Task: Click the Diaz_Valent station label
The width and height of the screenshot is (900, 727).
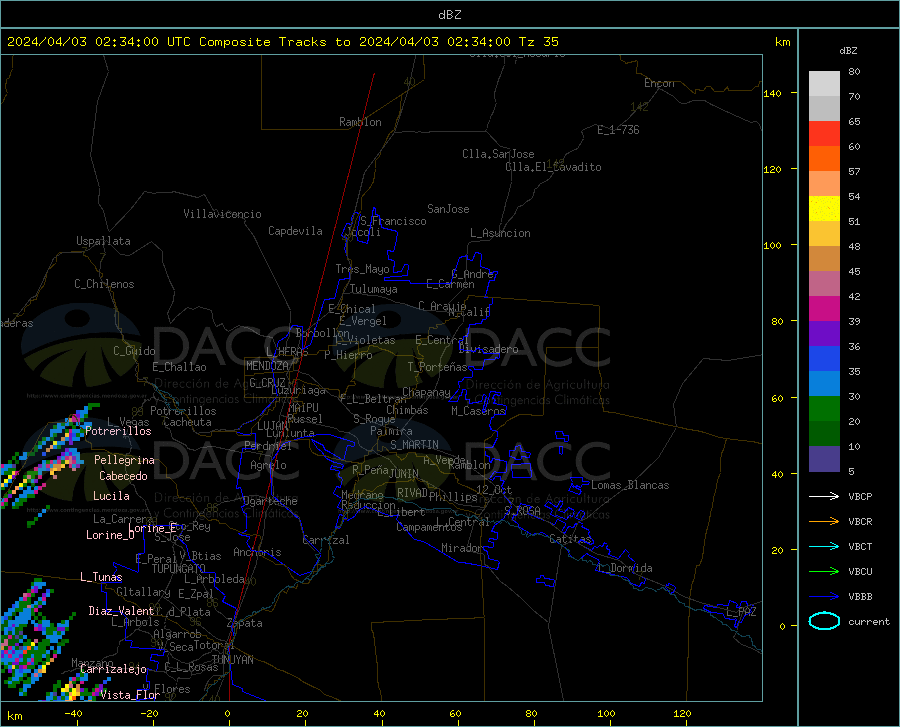Action: (121, 611)
